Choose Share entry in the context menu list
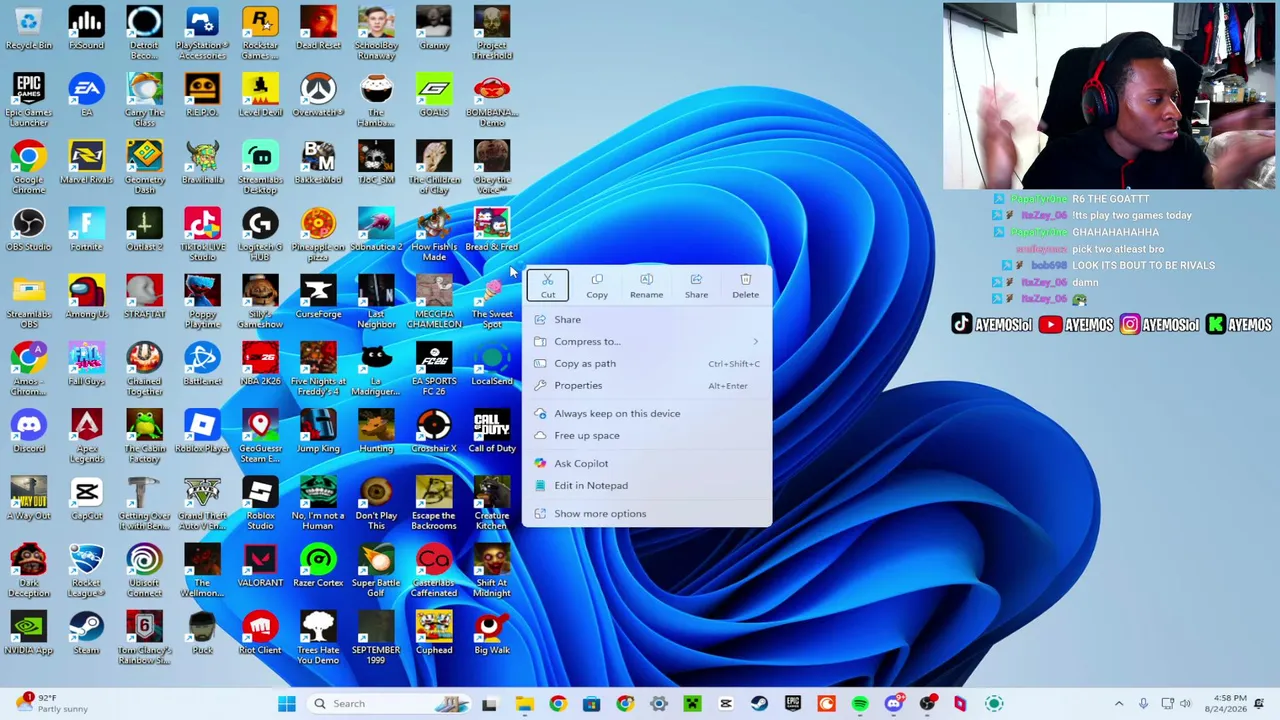The width and height of the screenshot is (1280, 720). click(648, 319)
